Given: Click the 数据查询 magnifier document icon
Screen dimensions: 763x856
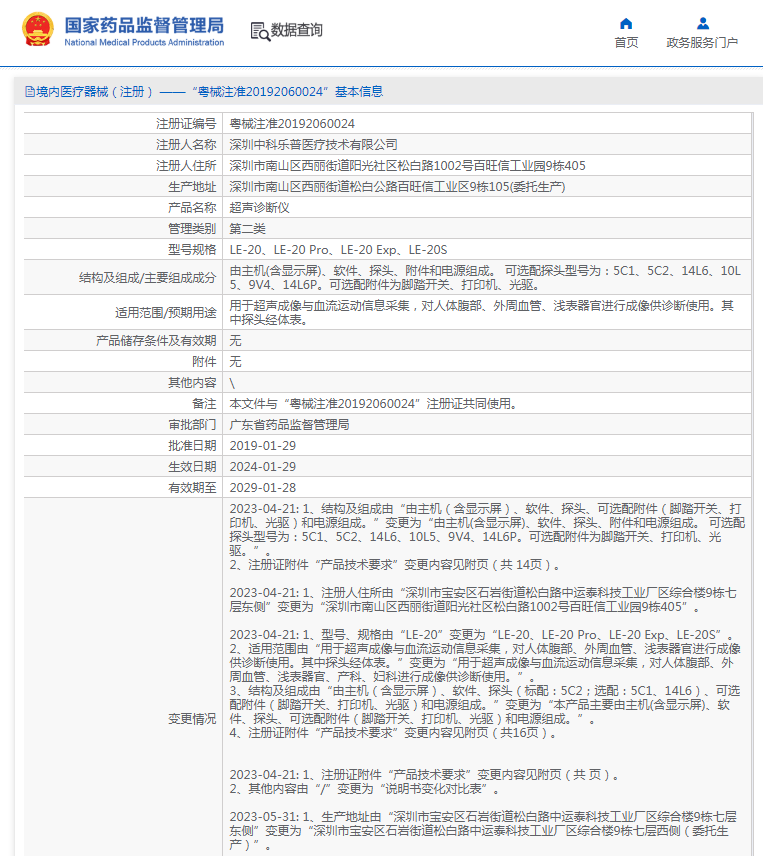Looking at the screenshot, I should (259, 30).
